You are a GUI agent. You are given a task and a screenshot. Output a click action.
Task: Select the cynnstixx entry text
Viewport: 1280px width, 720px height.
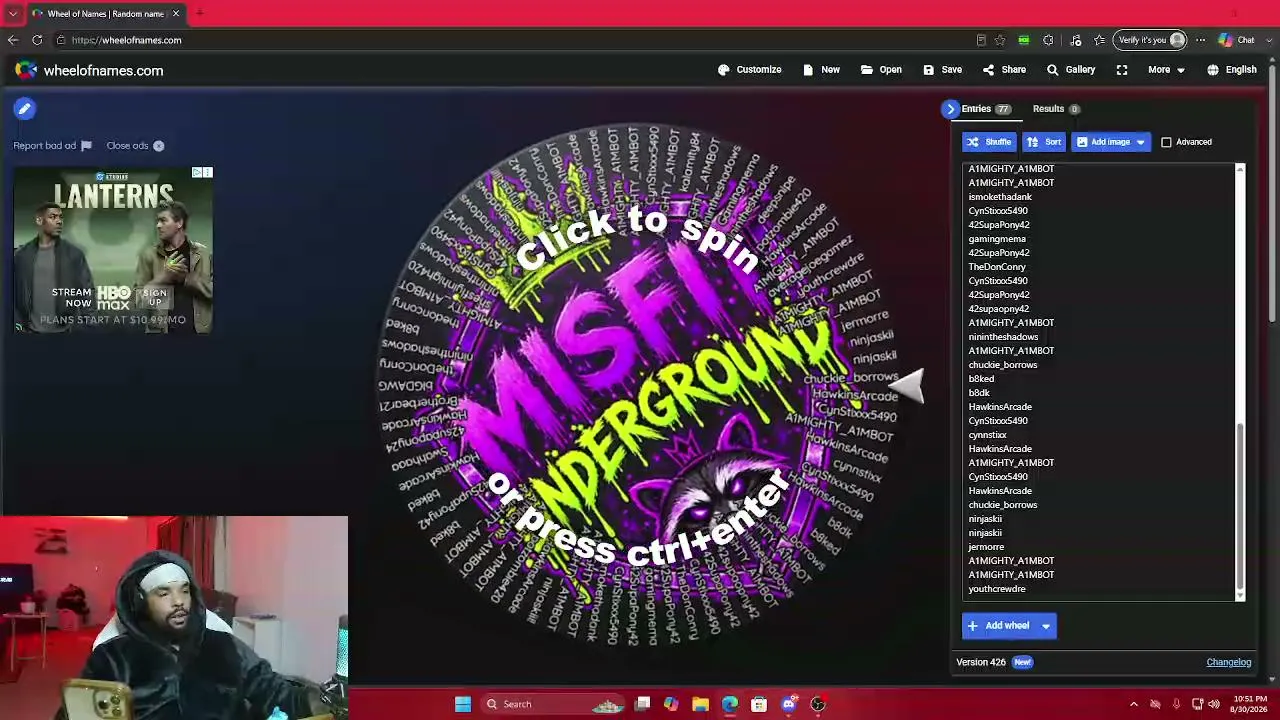(987, 435)
